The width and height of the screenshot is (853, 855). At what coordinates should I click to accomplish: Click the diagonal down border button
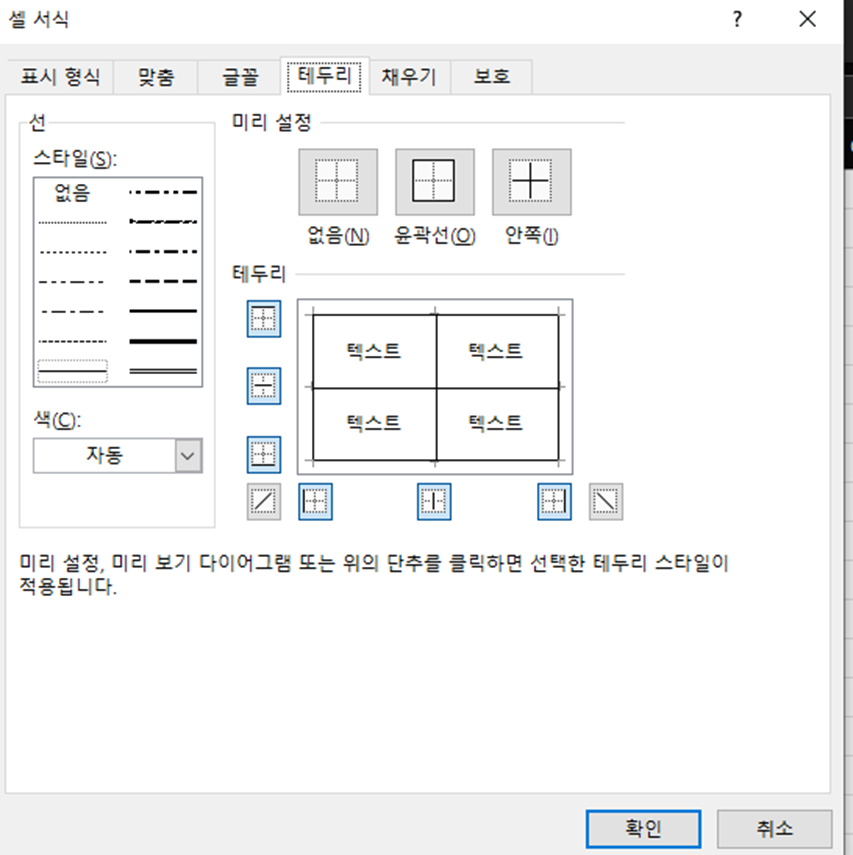tap(605, 502)
